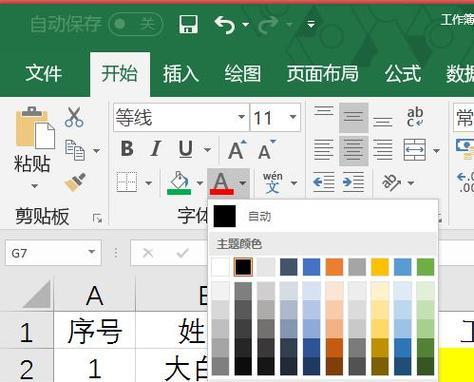
Task: Click the Fill Color paint bucket icon
Action: [179, 183]
